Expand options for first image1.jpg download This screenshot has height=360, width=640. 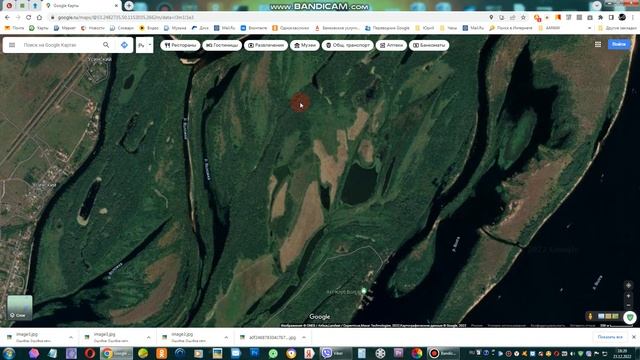71,338
